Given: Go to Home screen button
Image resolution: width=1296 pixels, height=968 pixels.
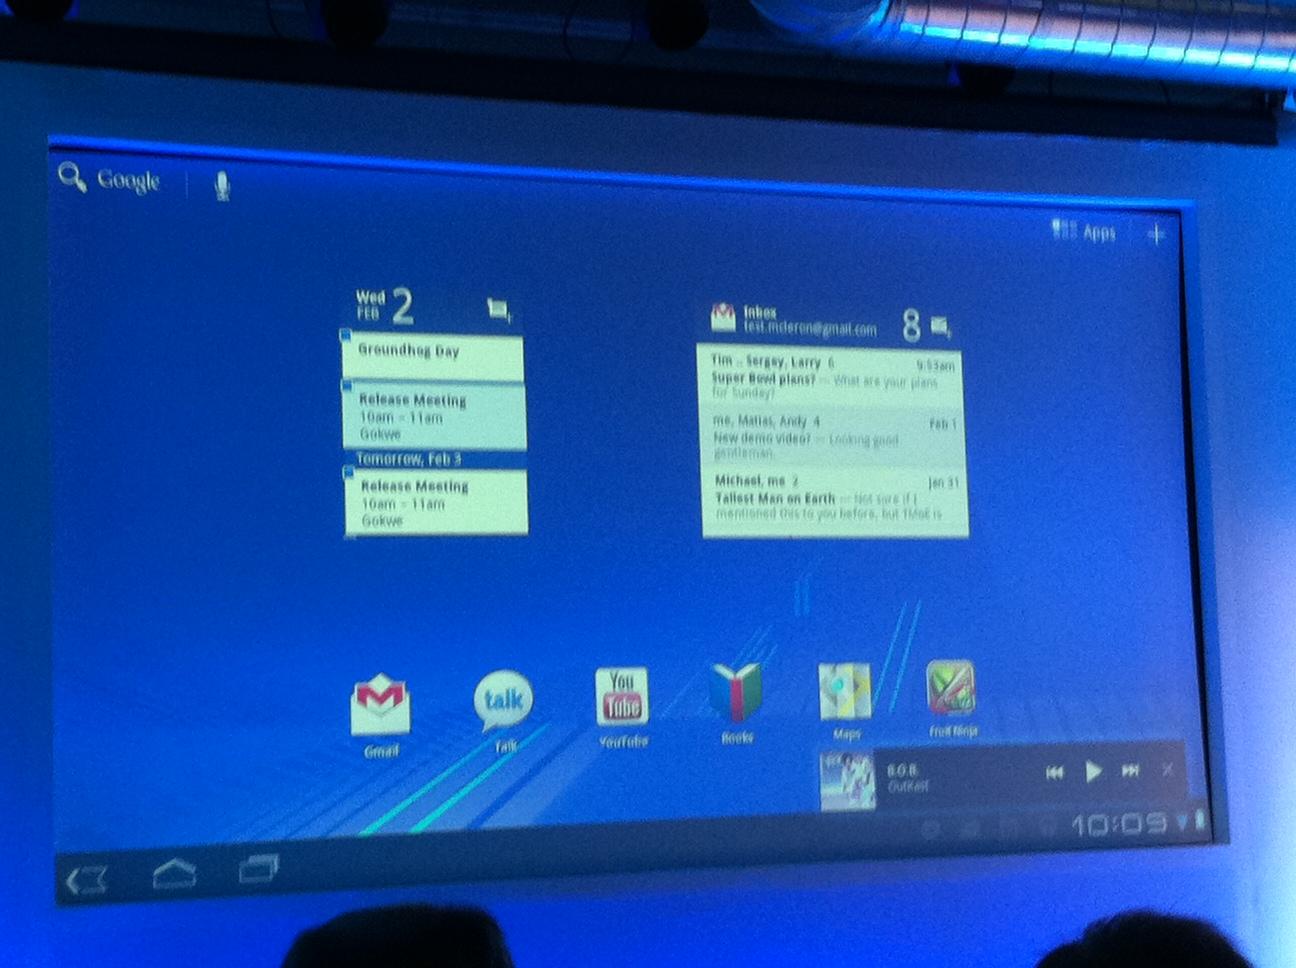Looking at the screenshot, I should point(174,874).
